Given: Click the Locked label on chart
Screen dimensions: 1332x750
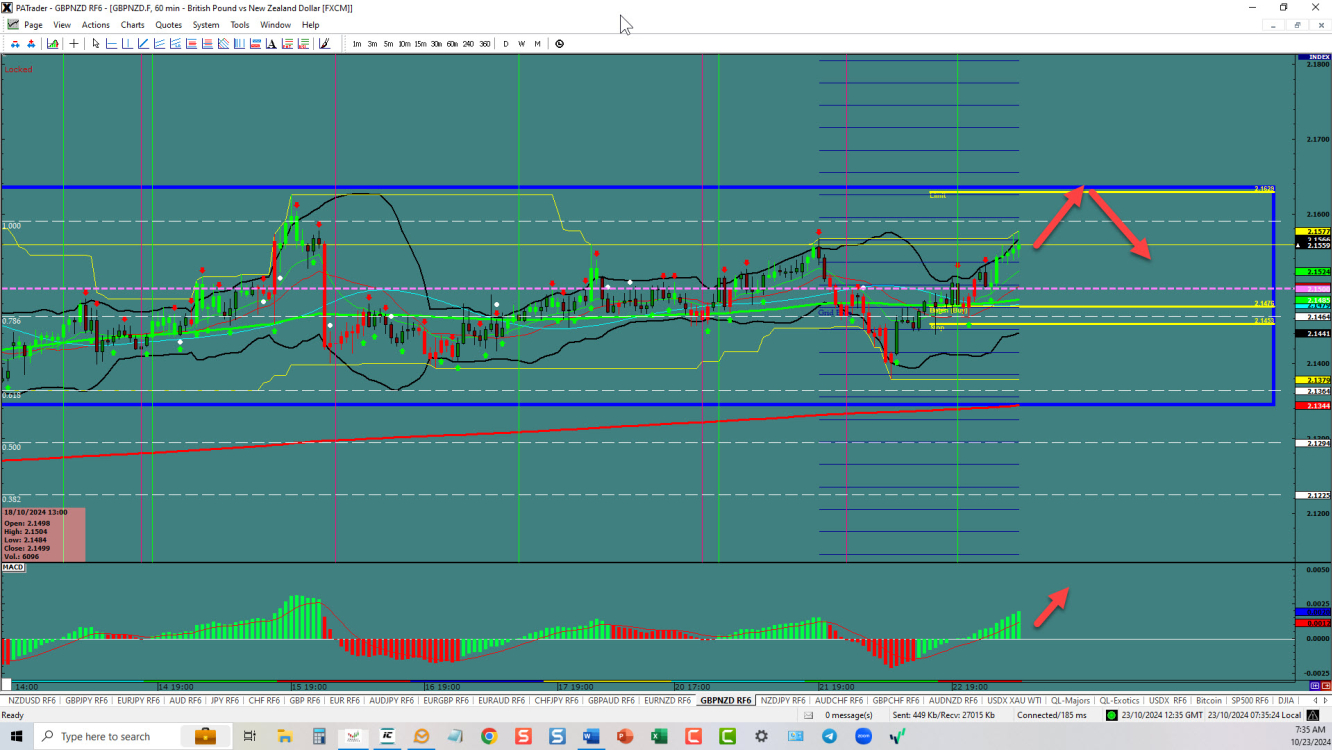Looking at the screenshot, I should (x=18, y=70).
